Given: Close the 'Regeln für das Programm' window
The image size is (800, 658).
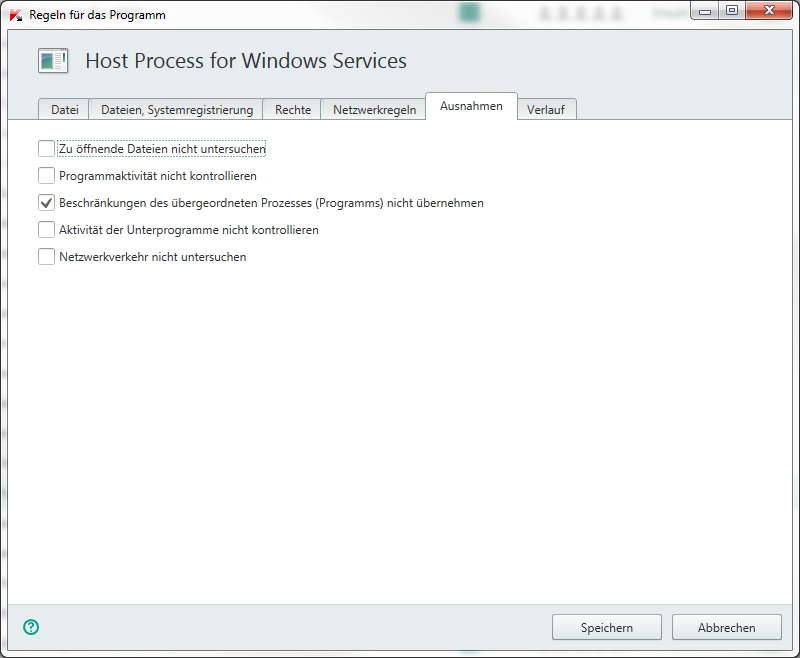Looking at the screenshot, I should click(x=769, y=10).
